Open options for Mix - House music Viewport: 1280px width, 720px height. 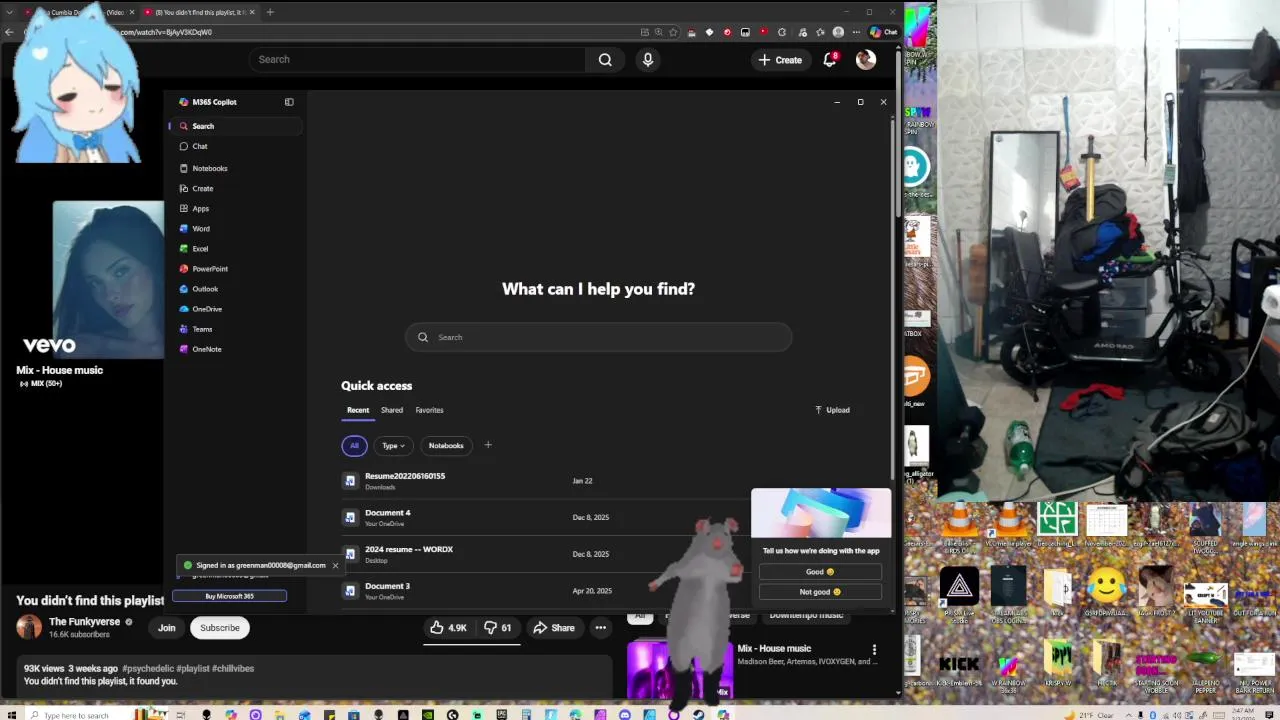pos(874,650)
